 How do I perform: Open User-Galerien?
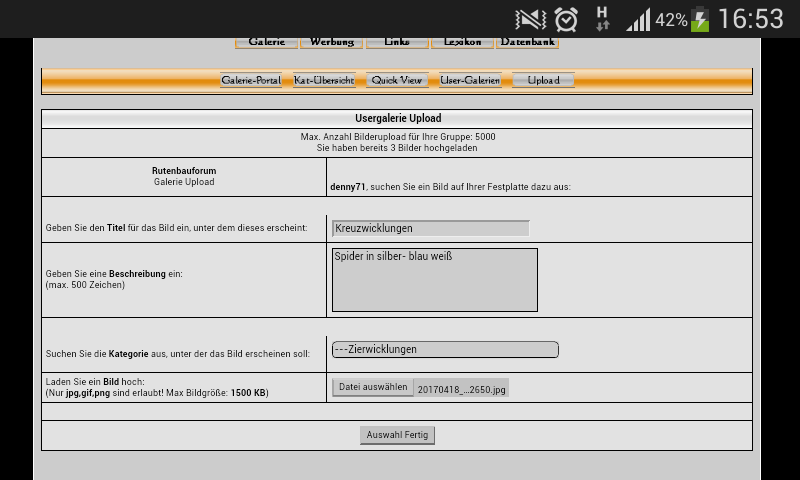click(470, 80)
